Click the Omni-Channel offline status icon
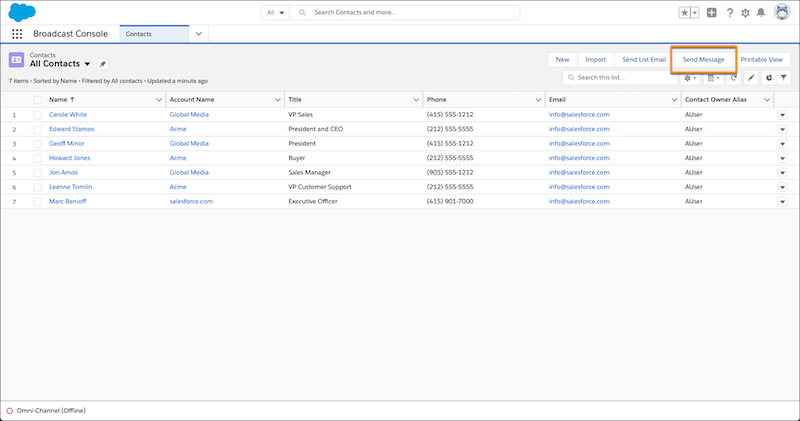Screen dimensions: 800x421 (9, 410)
